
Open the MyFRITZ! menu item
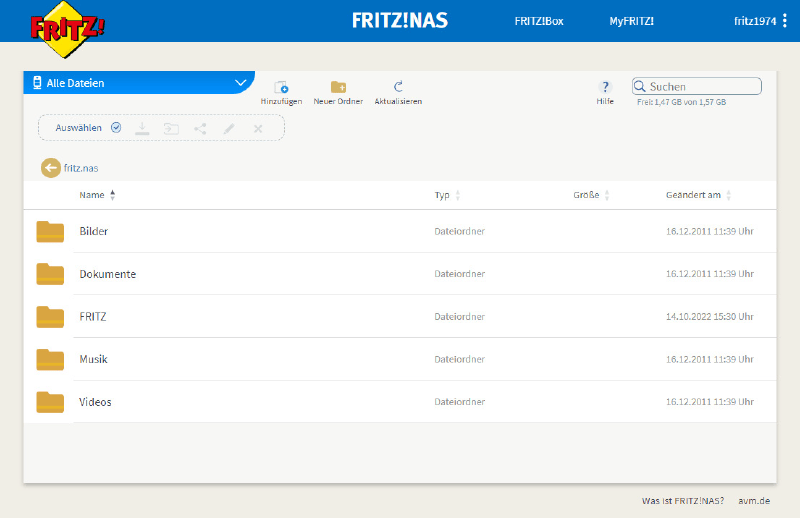(x=631, y=21)
